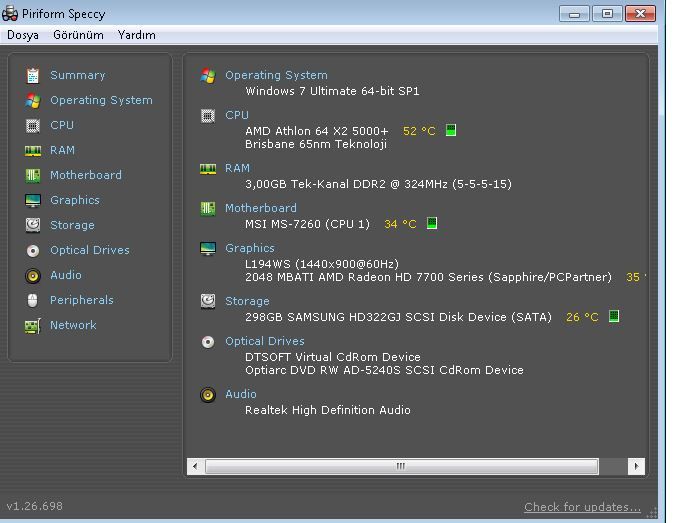Viewport: 684px width, 523px height.
Task: Click Optical Drives disc icon in summary panel
Action: point(208,342)
